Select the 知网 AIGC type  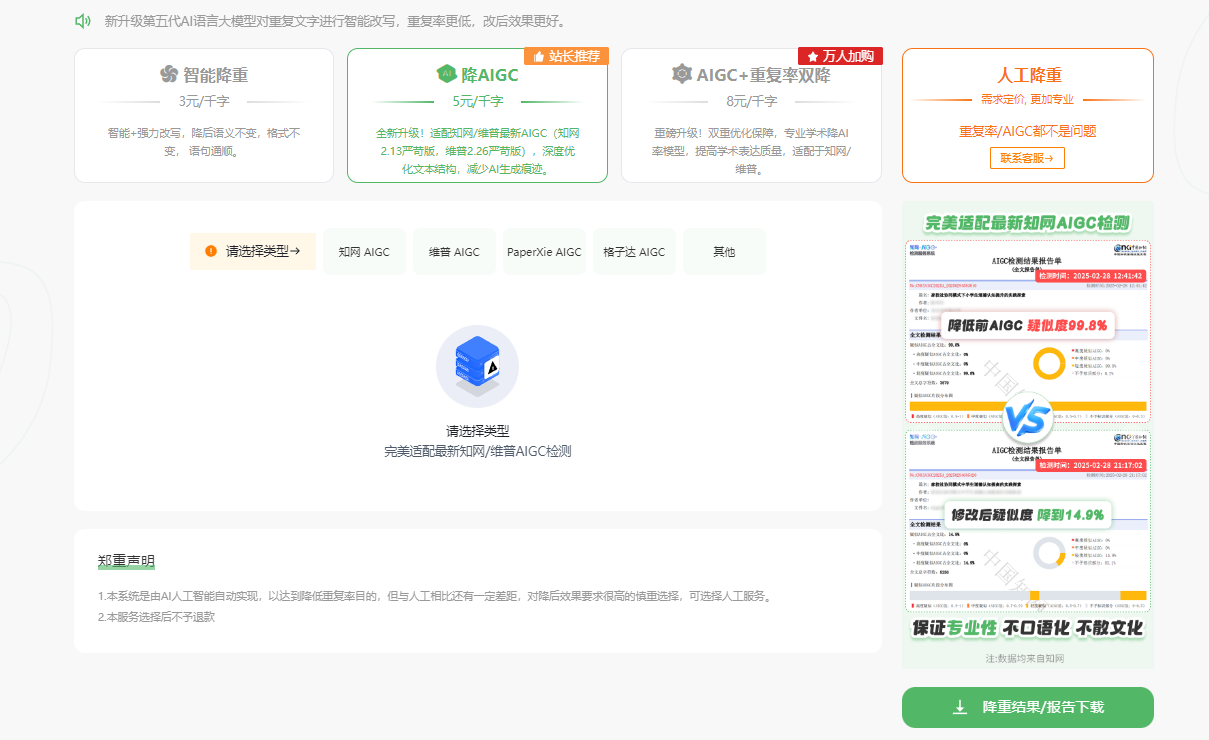point(364,252)
